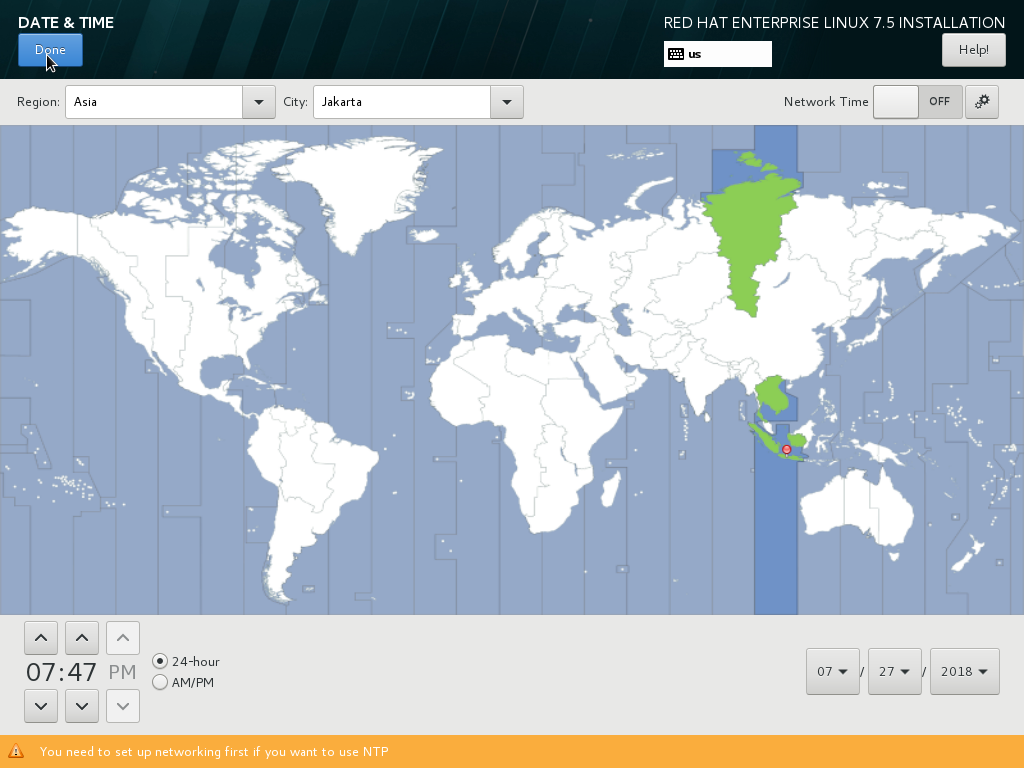1024x768 pixels.
Task: Click the red Jakarta location pin
Action: point(787,449)
